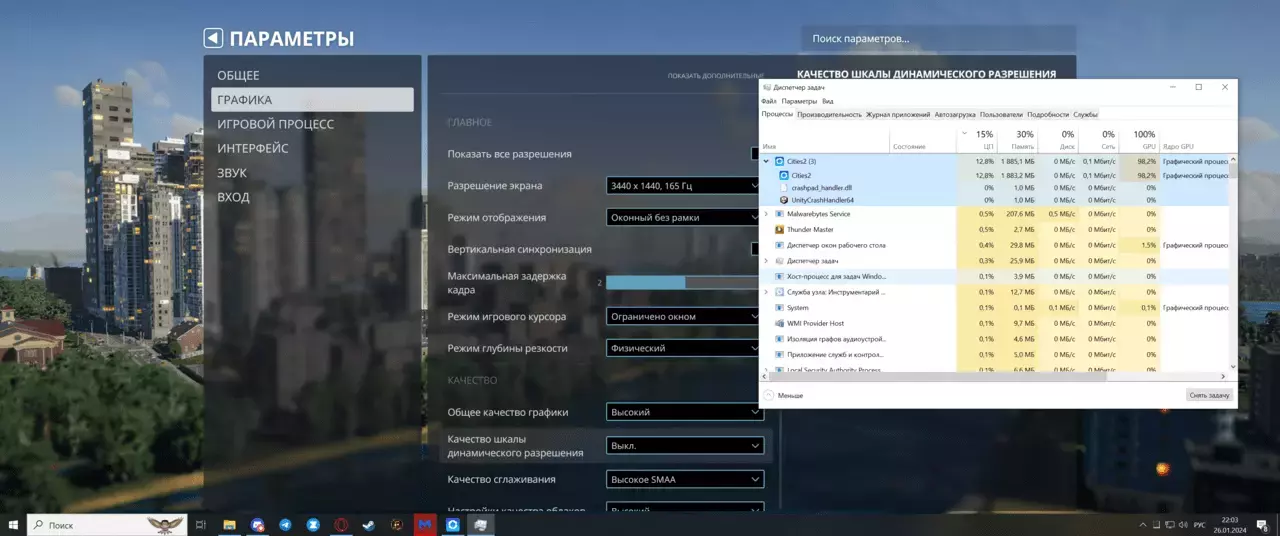Image resolution: width=1280 pixels, height=536 pixels.
Task: Click the Поиск параметров search field
Action: coord(938,39)
